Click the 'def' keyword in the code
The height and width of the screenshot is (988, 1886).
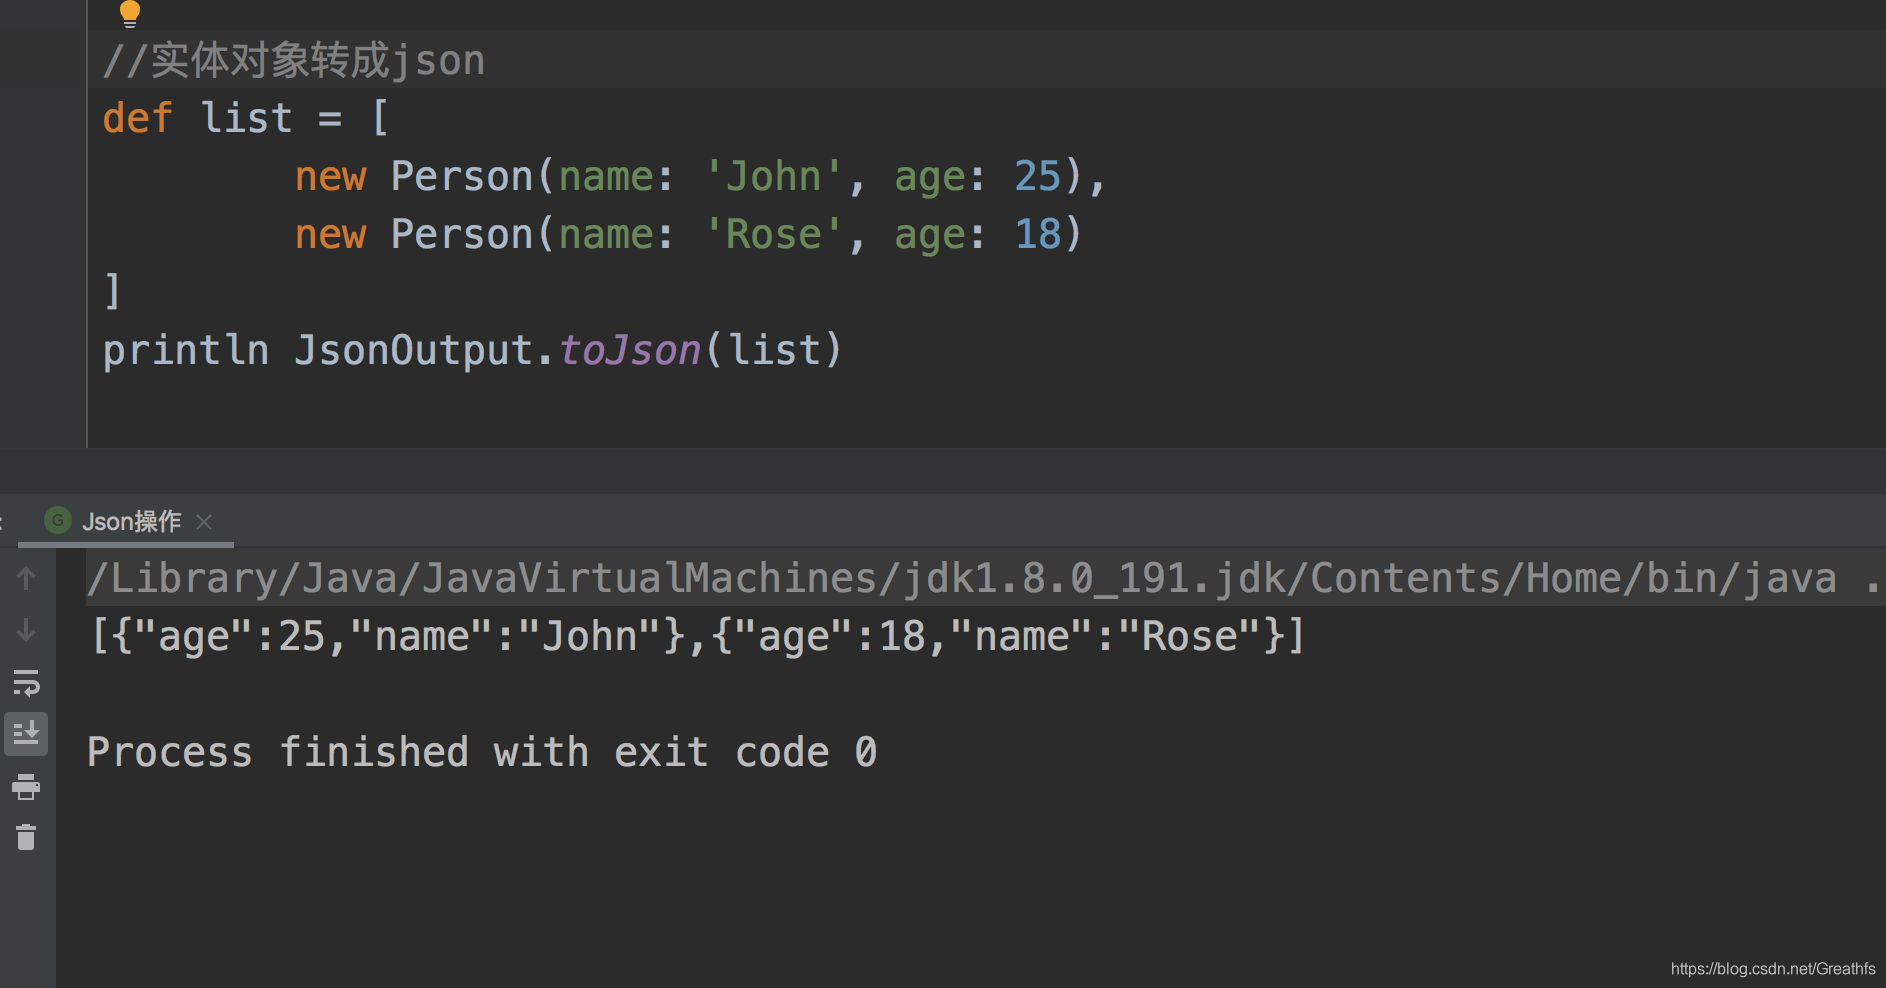coord(138,118)
